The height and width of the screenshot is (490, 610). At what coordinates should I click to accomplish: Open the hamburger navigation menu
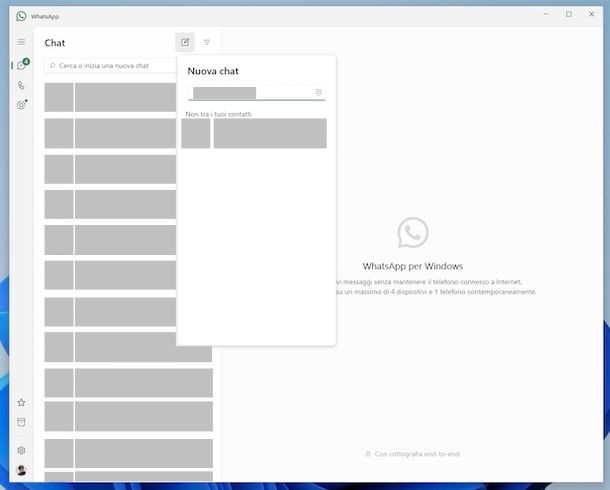pos(21,42)
